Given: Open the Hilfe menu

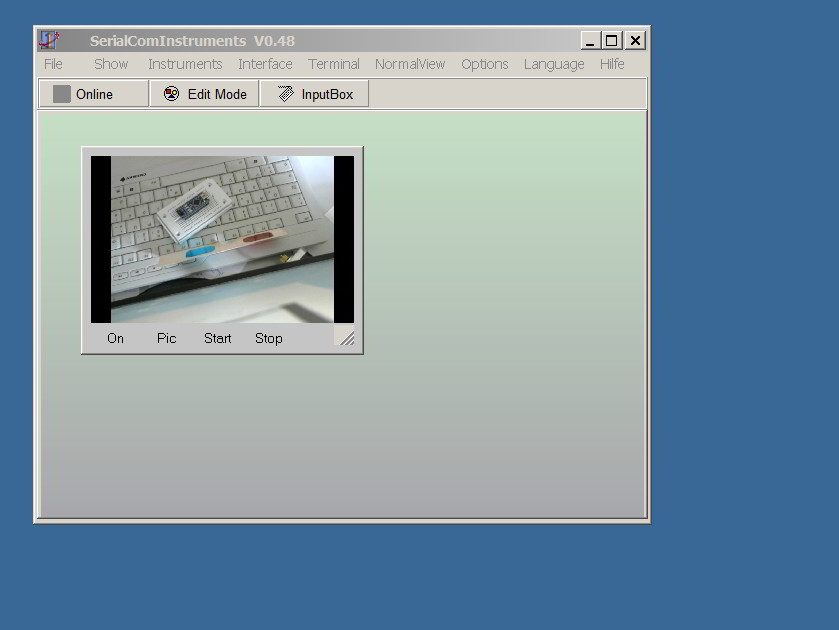Looking at the screenshot, I should tap(612, 64).
